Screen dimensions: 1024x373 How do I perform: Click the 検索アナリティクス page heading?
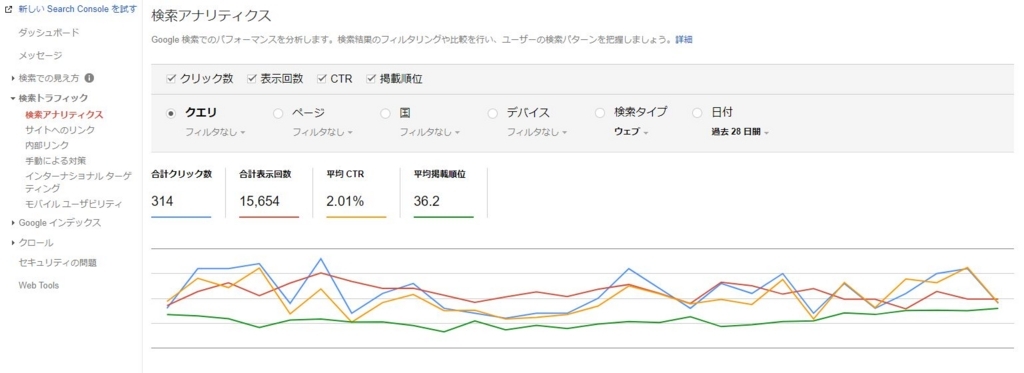coord(211,15)
